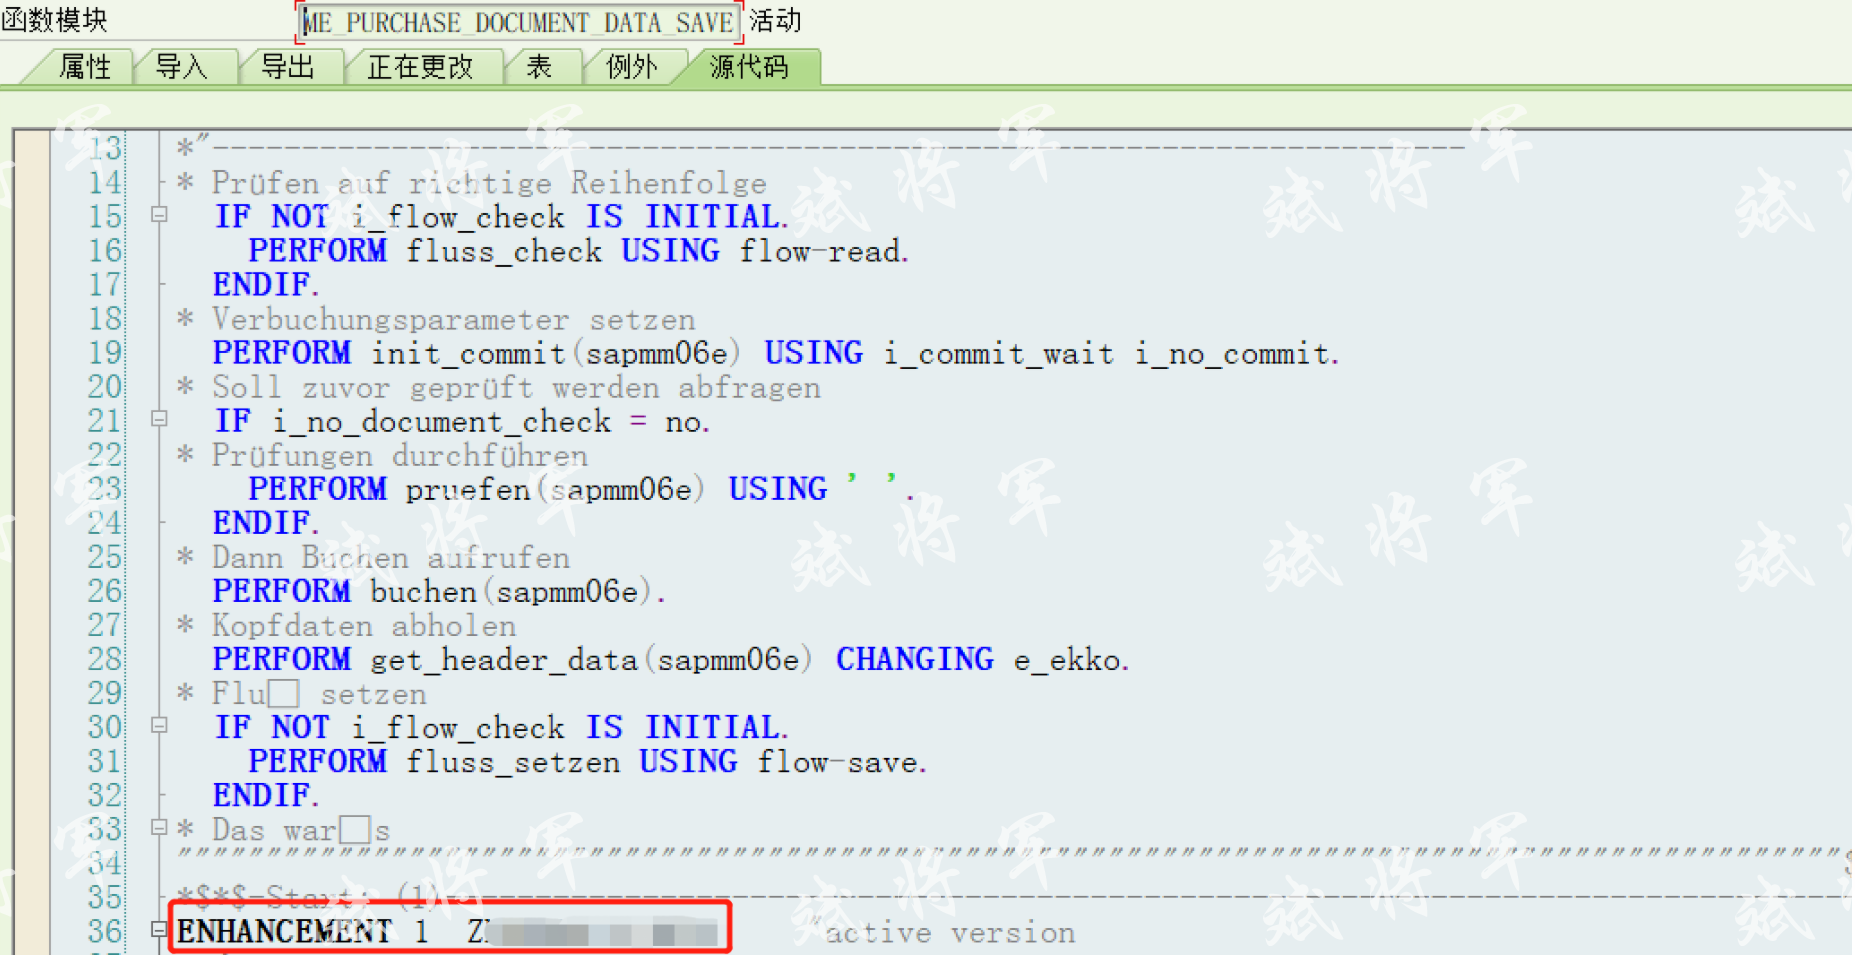Image resolution: width=1855 pixels, height=955 pixels.
Task: Click the function module name input field
Action: tap(519, 22)
